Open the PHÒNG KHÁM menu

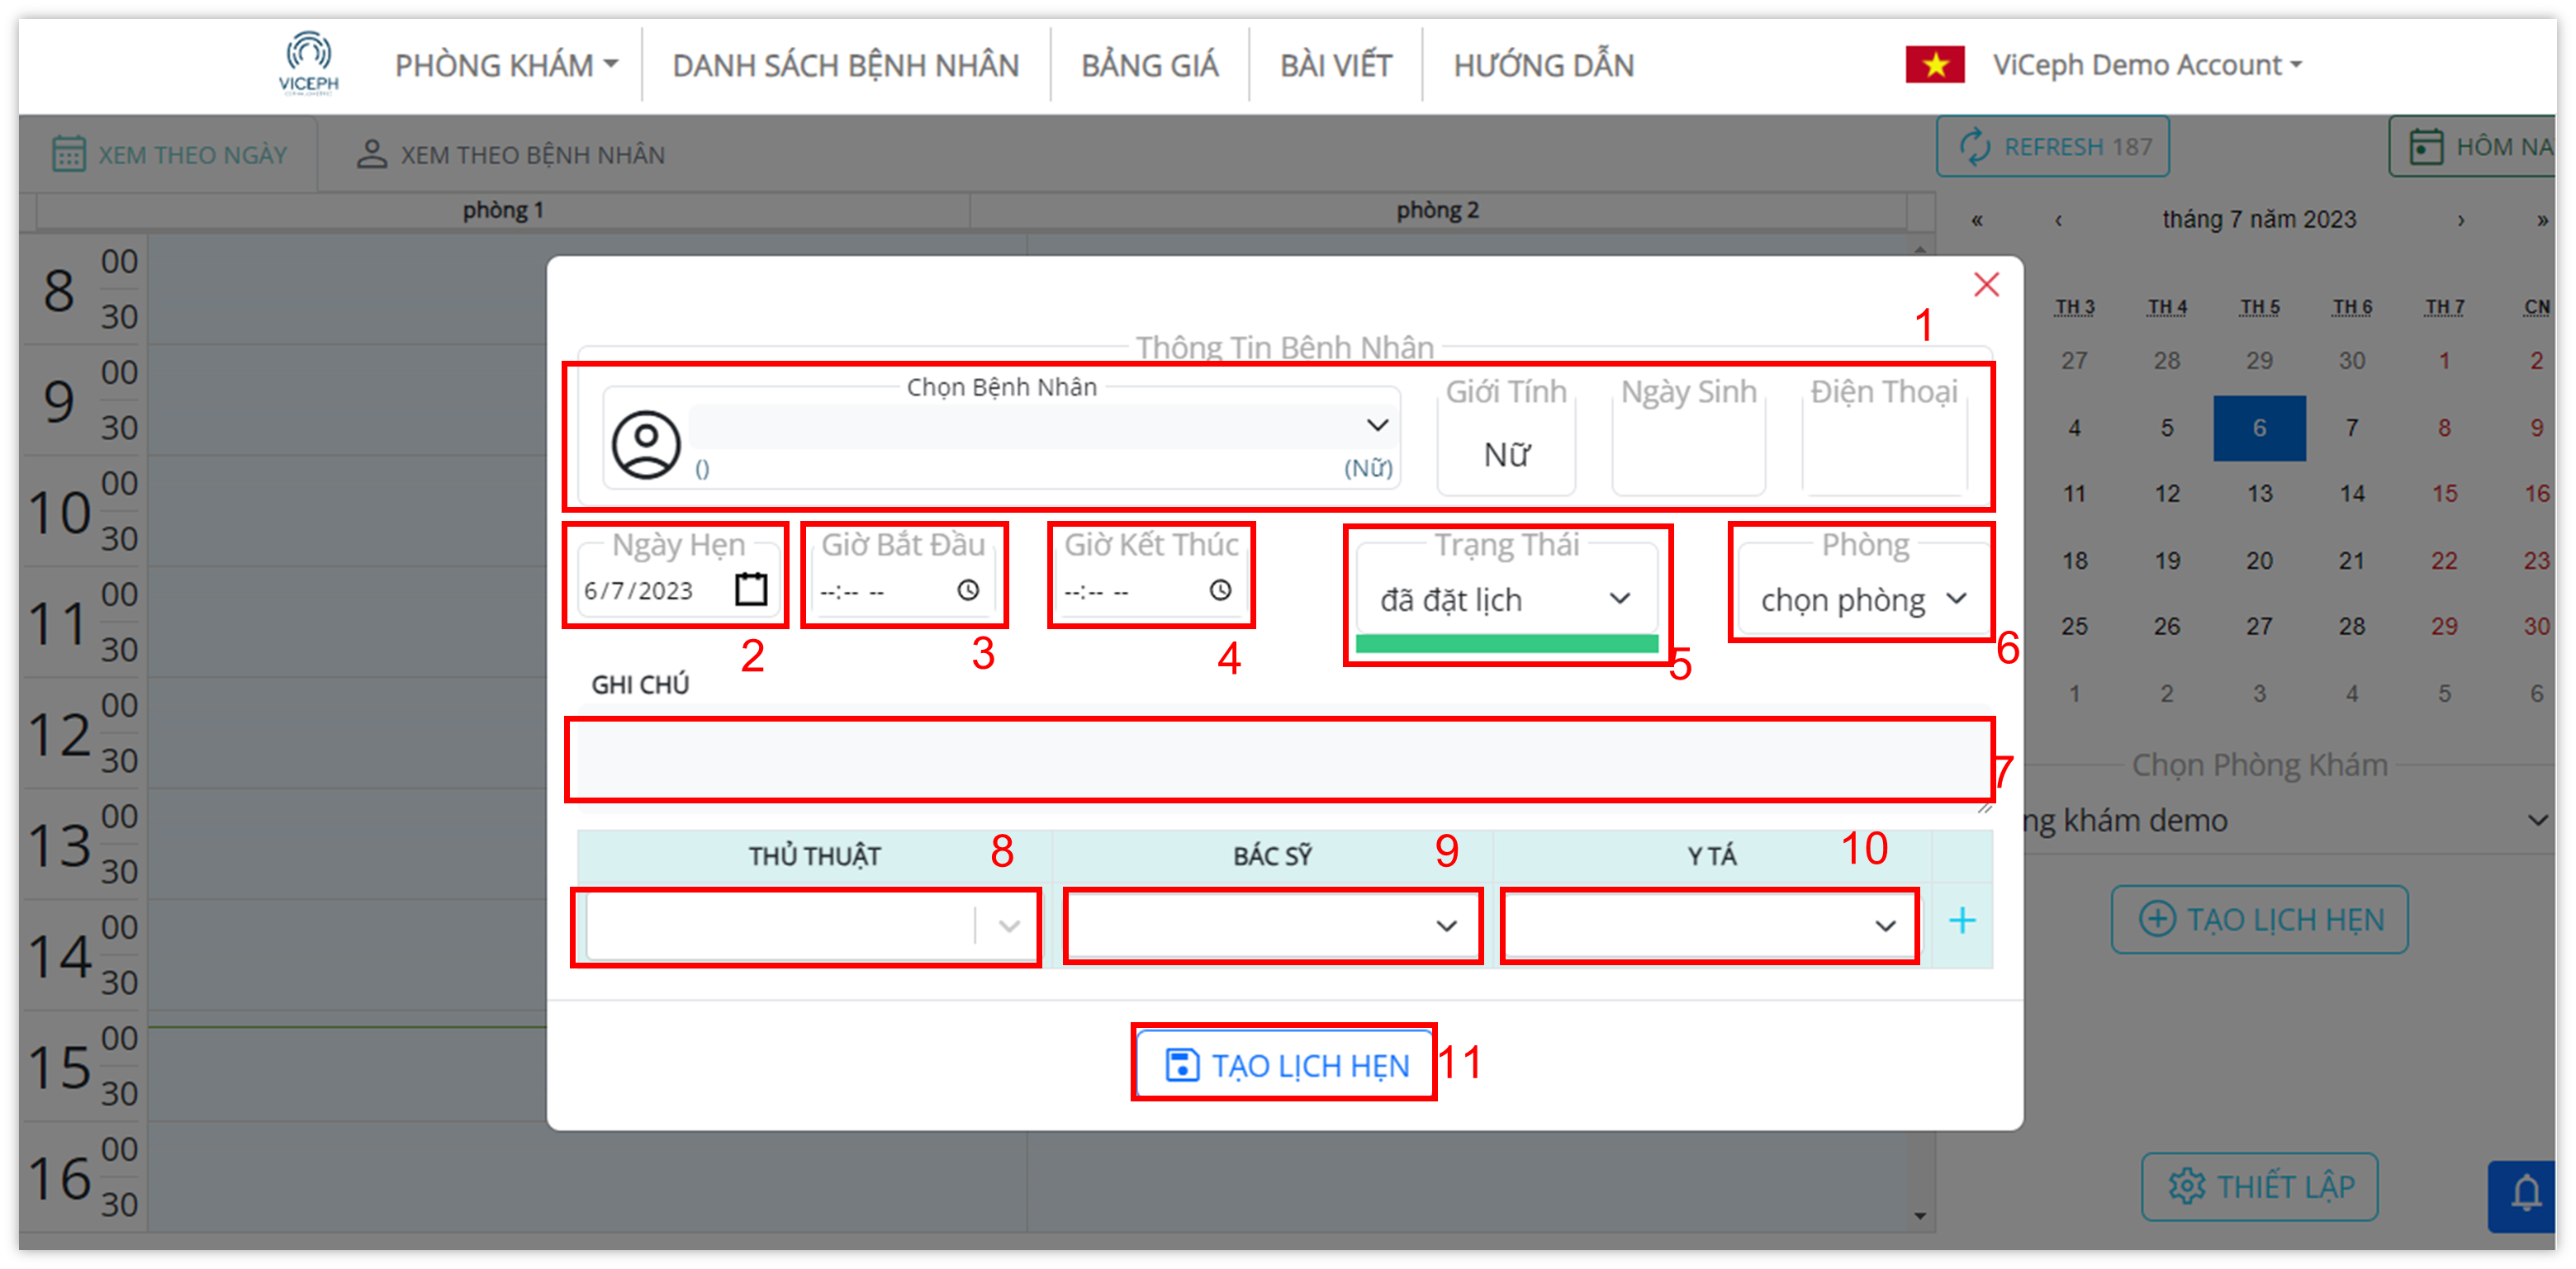pos(506,66)
